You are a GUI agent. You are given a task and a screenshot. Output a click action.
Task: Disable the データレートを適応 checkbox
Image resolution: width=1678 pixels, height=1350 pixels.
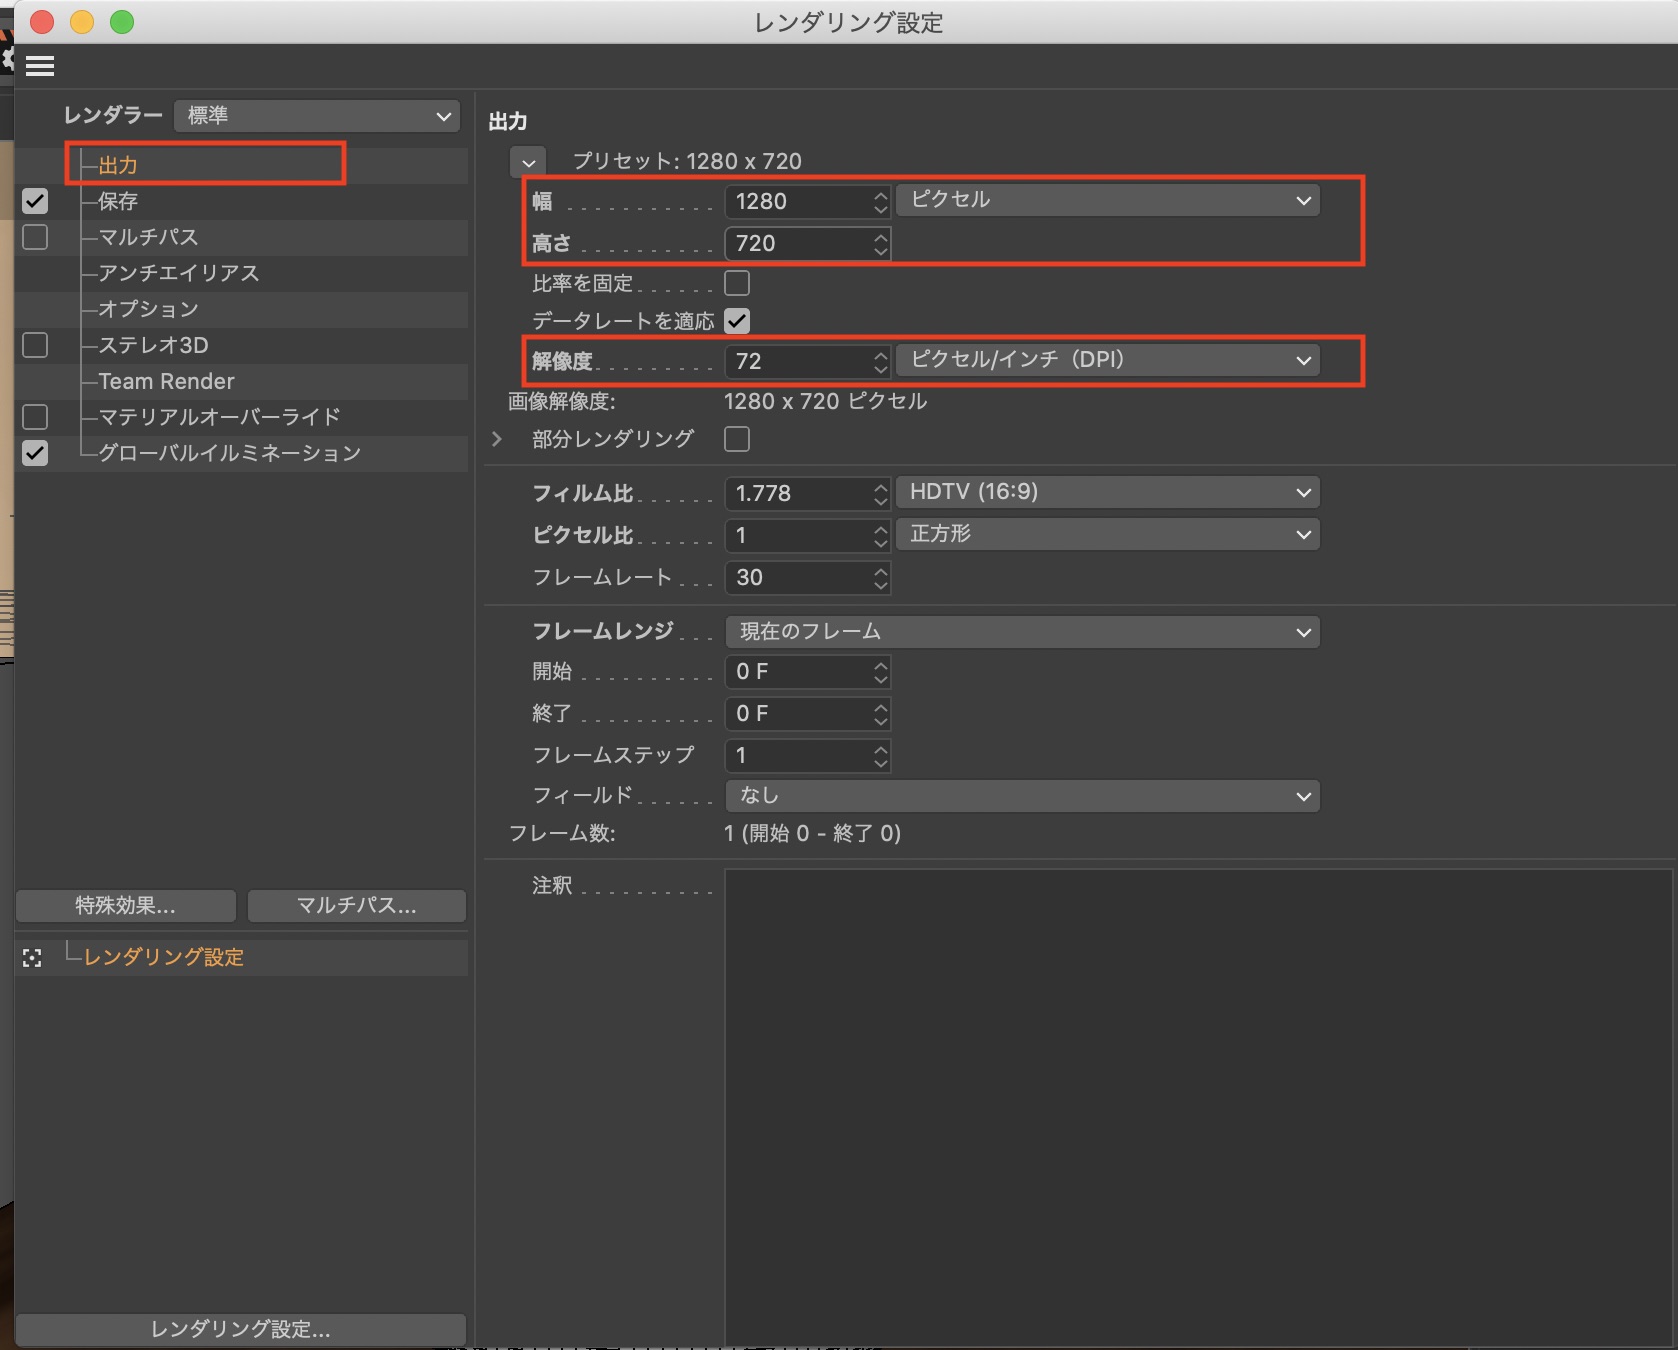click(x=737, y=321)
